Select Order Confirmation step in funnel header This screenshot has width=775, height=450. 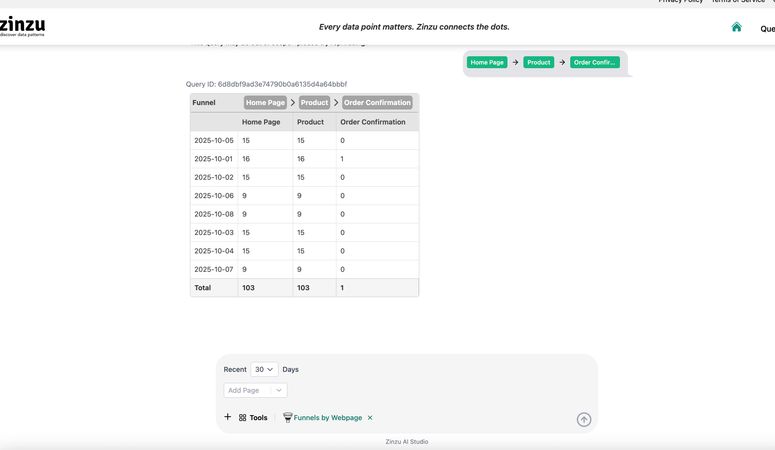pyautogui.click(x=377, y=102)
